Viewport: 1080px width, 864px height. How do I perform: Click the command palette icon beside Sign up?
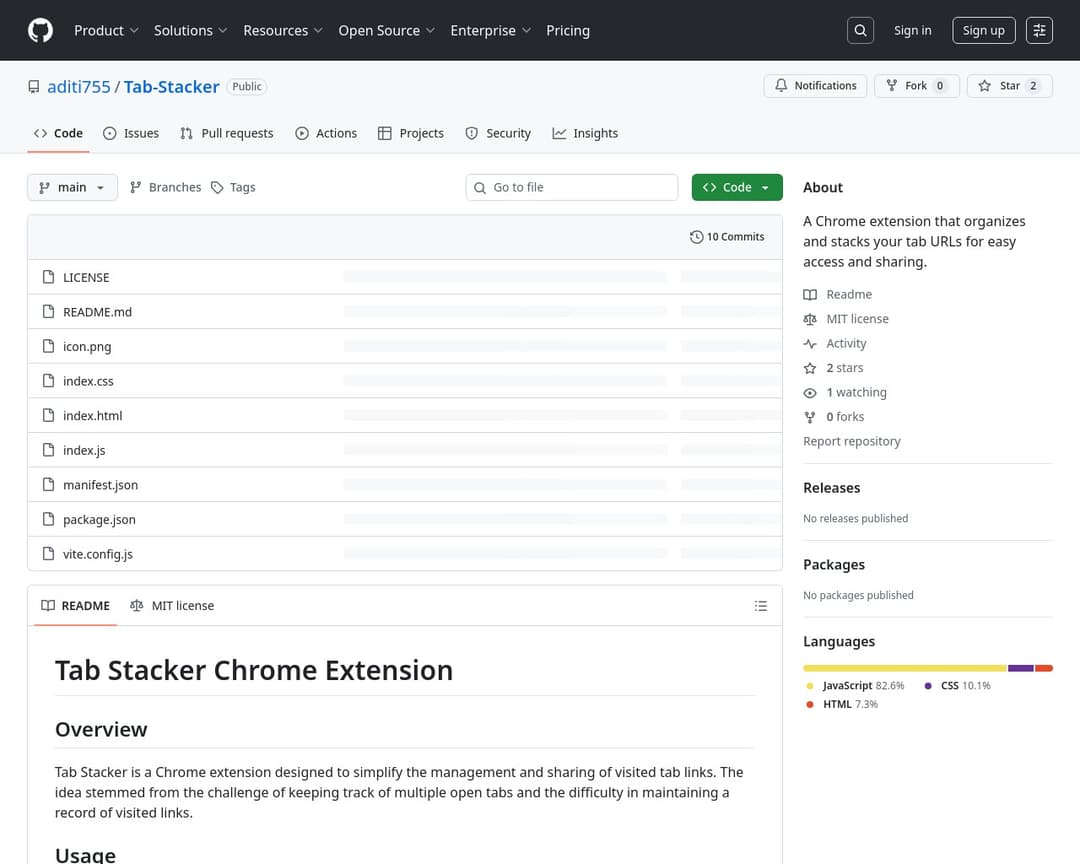click(1039, 30)
